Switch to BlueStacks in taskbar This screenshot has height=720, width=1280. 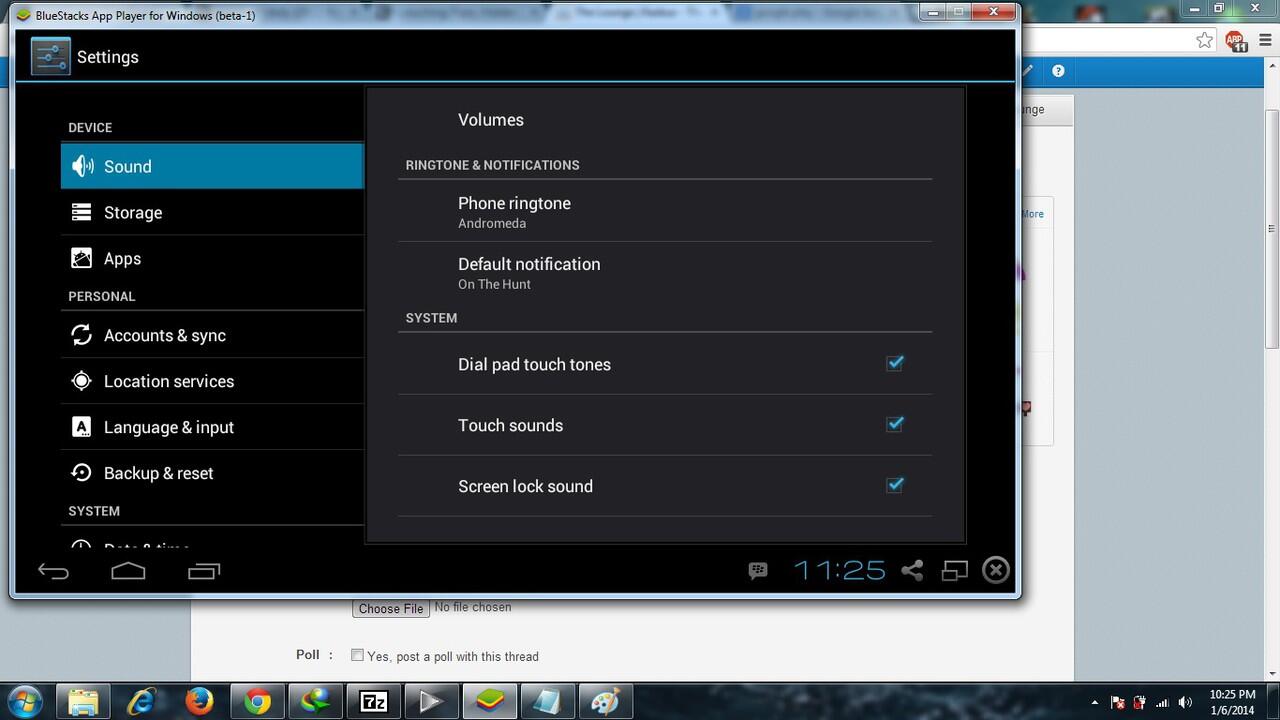point(489,702)
